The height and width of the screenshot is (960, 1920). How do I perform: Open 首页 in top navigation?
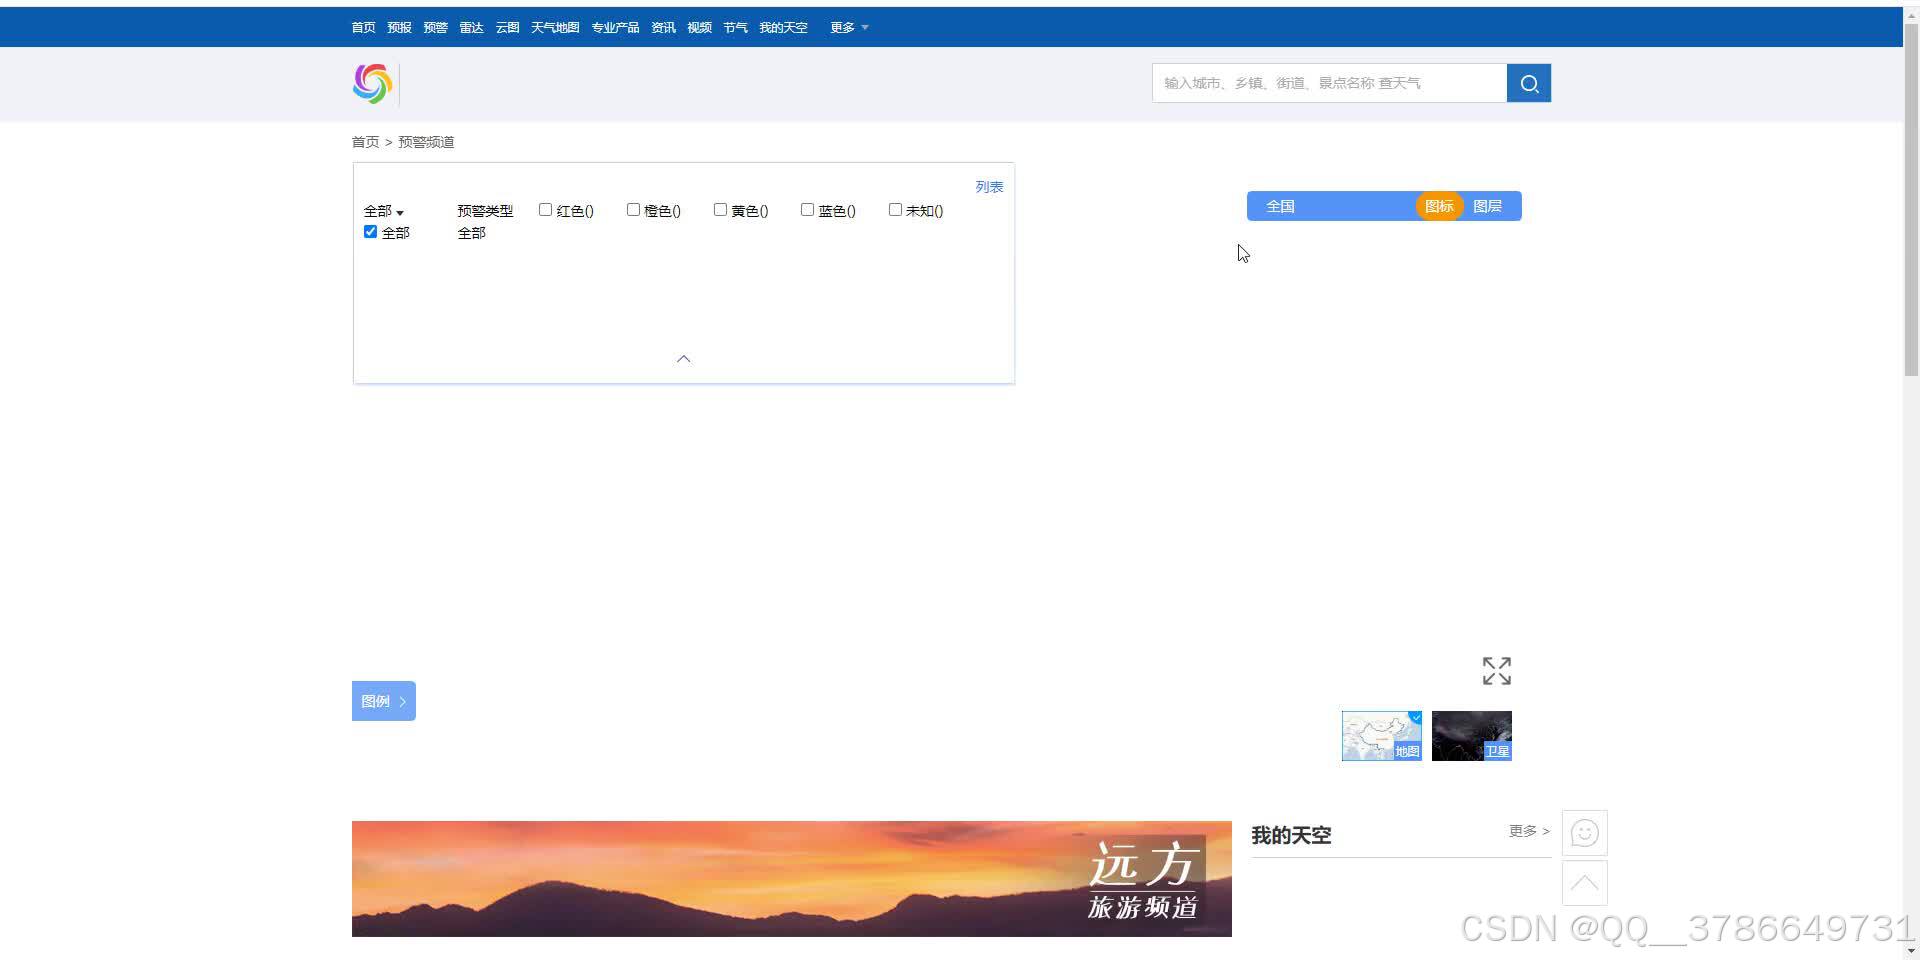tap(363, 27)
